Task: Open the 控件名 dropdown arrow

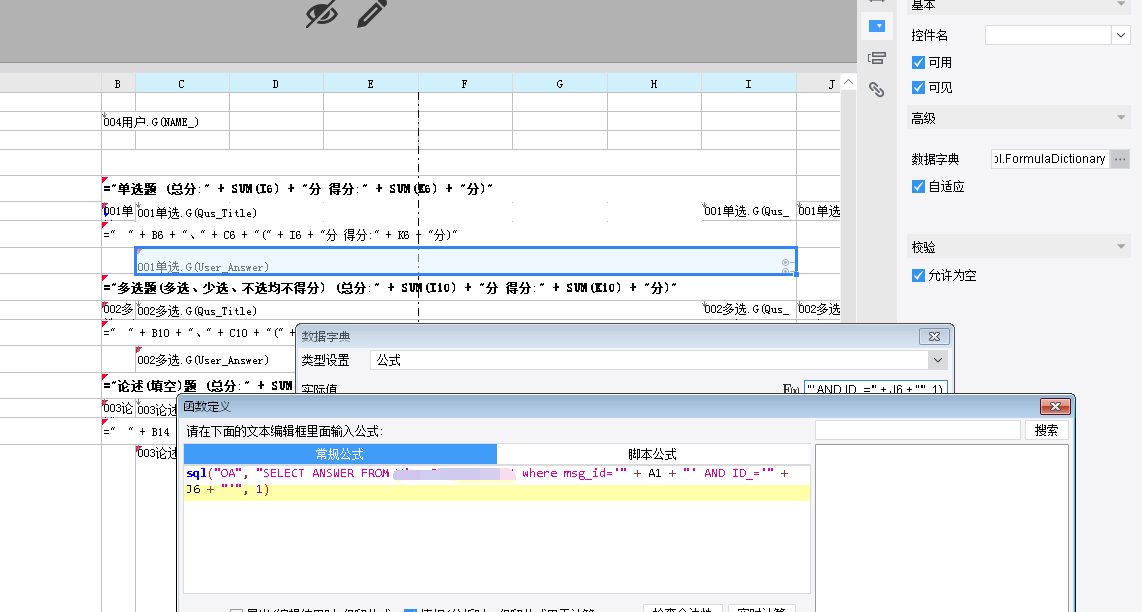Action: 1120,35
